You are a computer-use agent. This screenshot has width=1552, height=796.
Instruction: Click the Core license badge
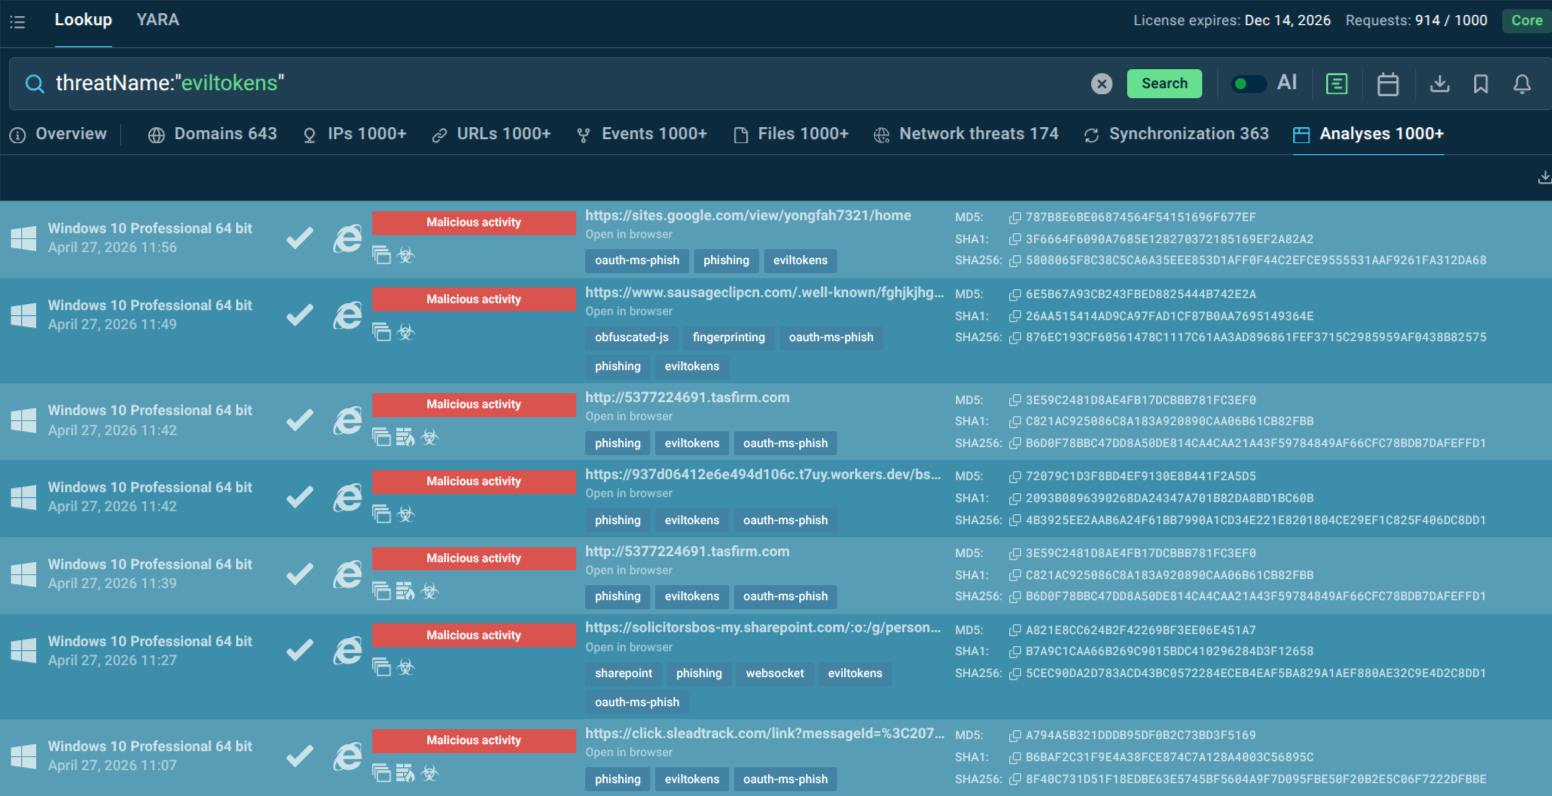click(x=1526, y=20)
